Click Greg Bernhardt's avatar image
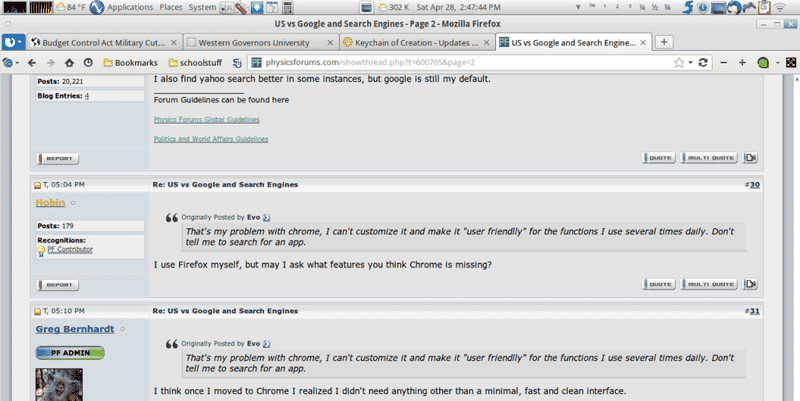 (x=59, y=385)
